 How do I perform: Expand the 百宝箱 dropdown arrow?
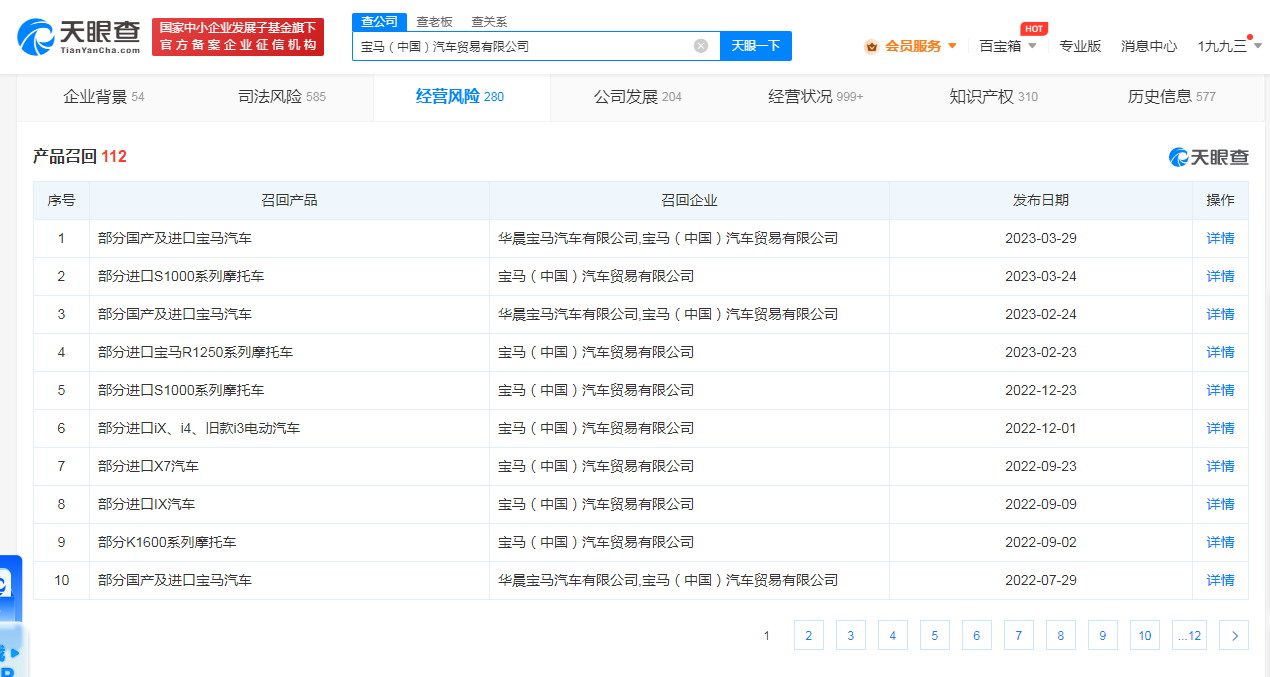pos(1032,46)
